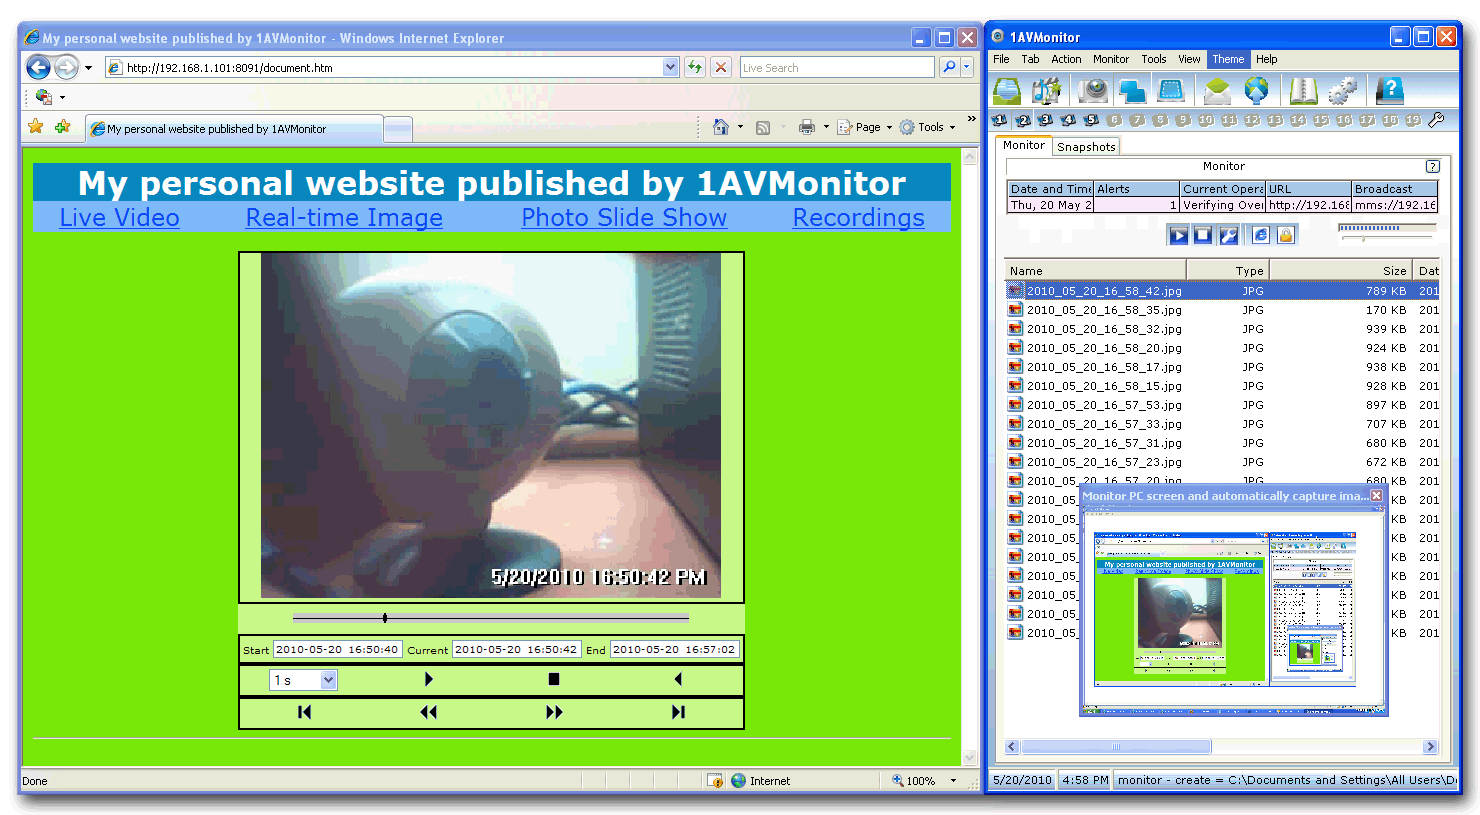Fast forward the slideshow
1480x815 pixels.
[x=554, y=712]
